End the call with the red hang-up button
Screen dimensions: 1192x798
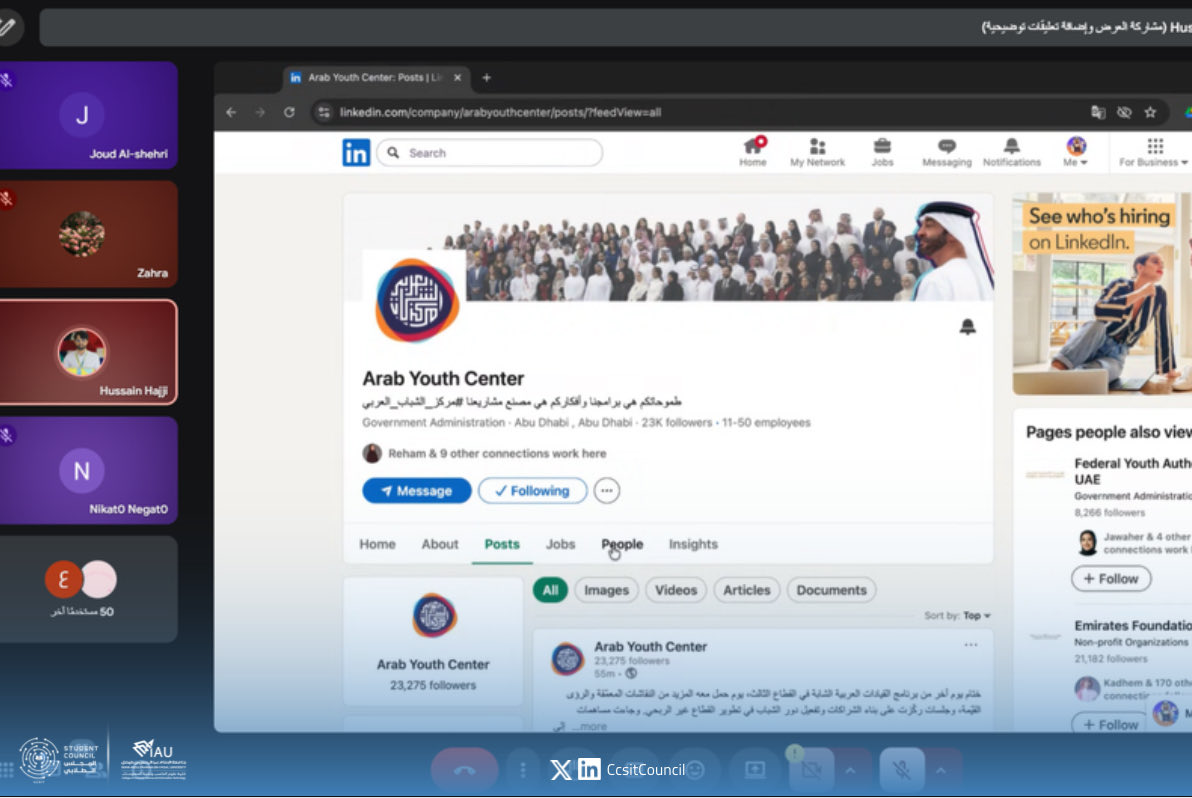464,770
